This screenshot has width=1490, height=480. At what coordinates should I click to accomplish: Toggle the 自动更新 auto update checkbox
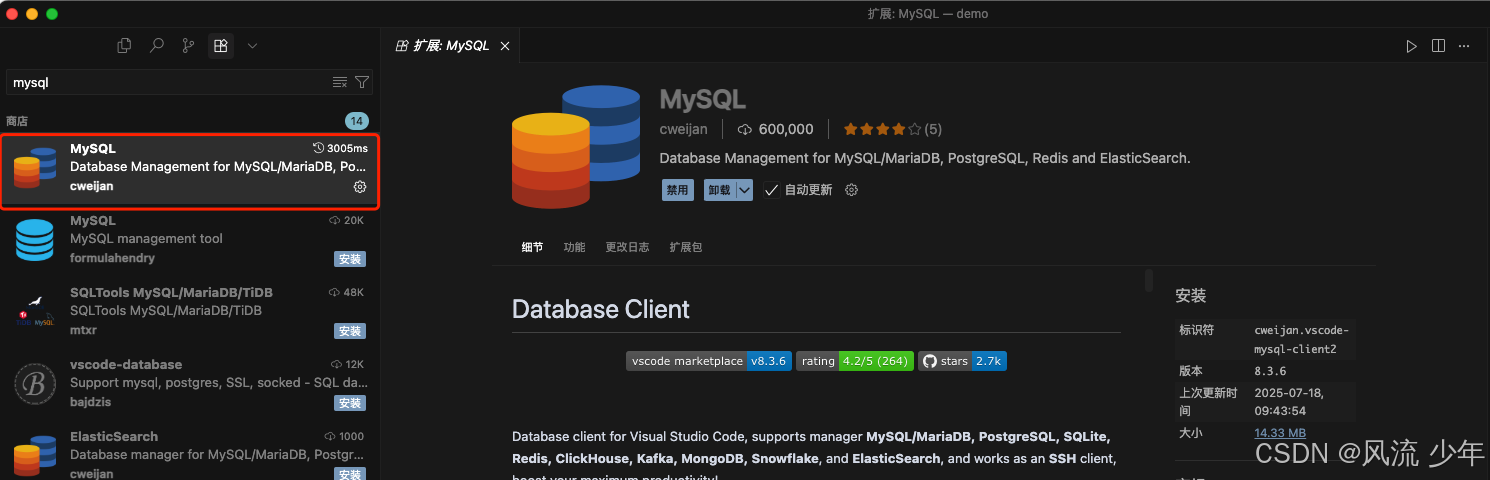tap(771, 190)
